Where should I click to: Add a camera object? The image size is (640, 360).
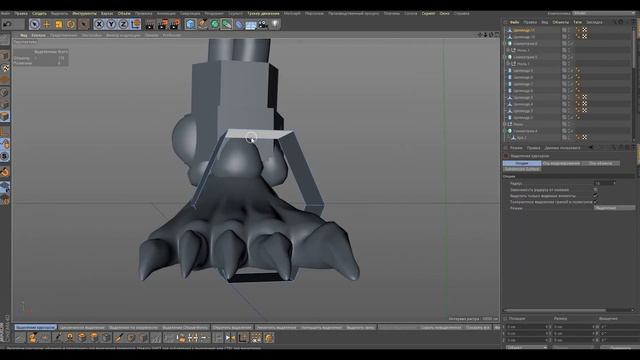[x=263, y=24]
